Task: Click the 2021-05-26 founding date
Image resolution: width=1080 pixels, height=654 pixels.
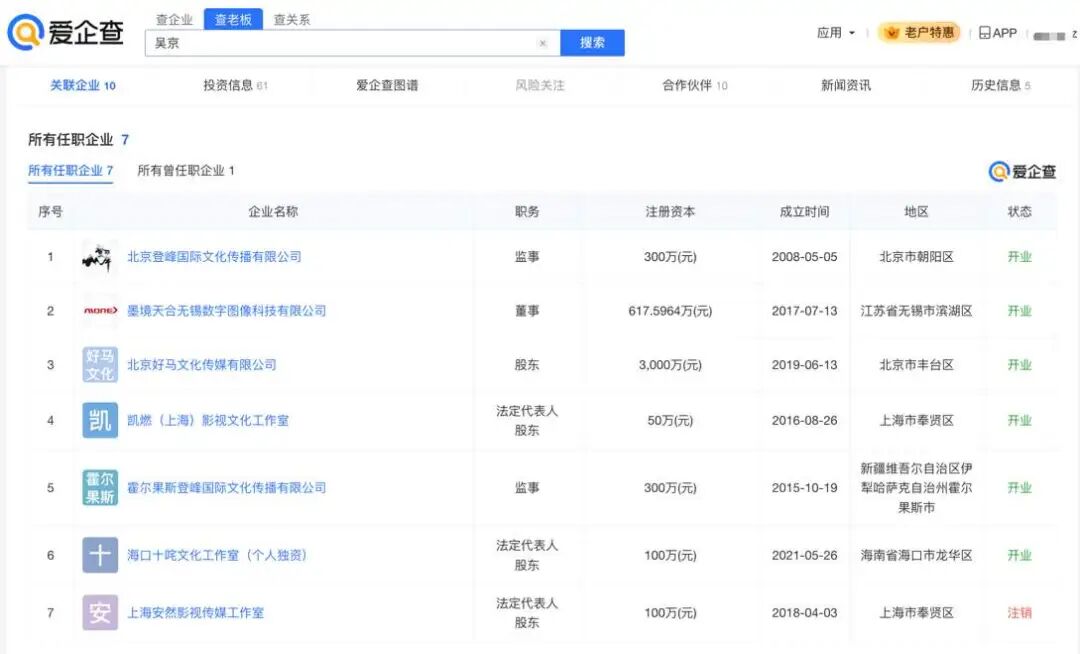Action: 804,555
